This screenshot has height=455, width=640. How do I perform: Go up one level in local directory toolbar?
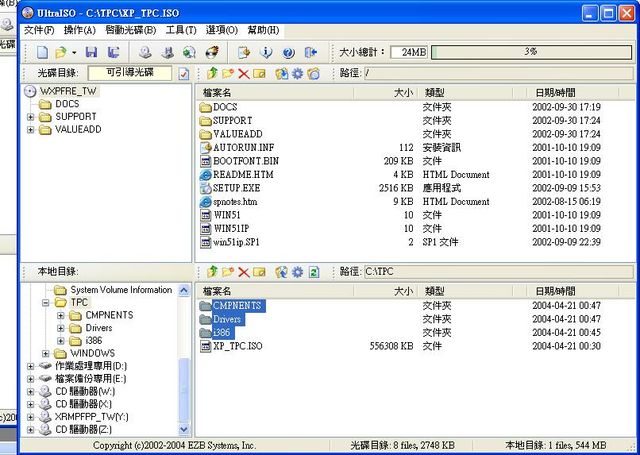(212, 272)
